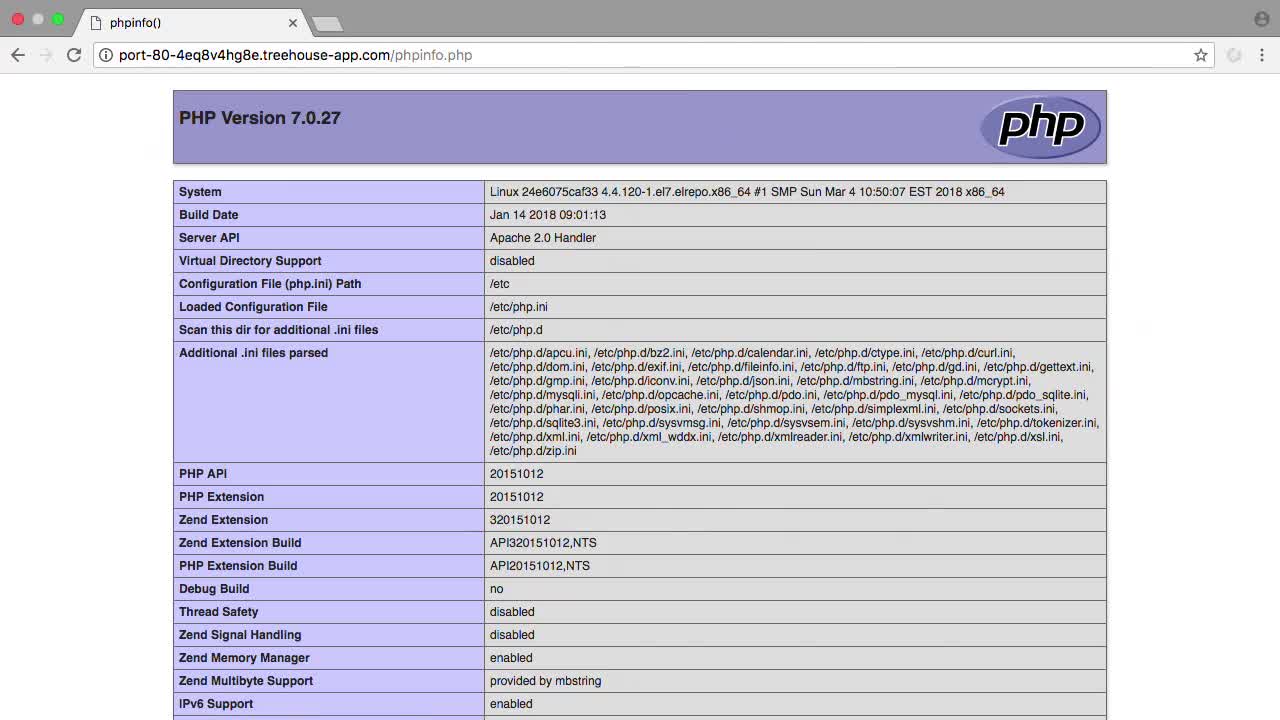Screen dimensions: 1280x720
Task: Click the Configuration File (php.ini) Path label
Action: pos(270,284)
